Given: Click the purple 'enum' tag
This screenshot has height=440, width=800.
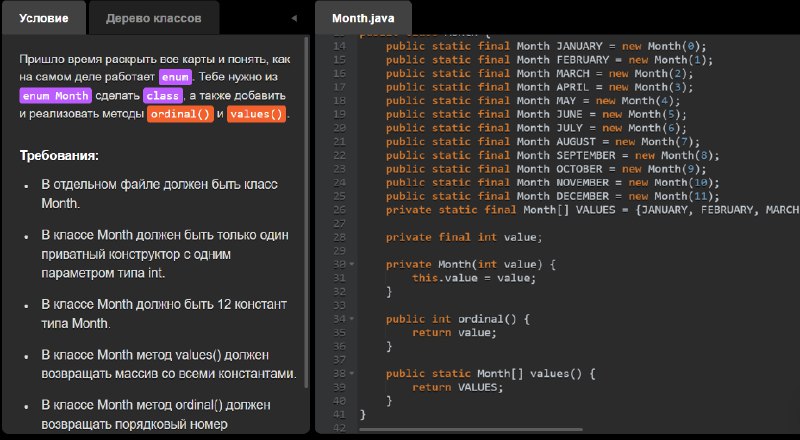Looking at the screenshot, I should pos(176,78).
